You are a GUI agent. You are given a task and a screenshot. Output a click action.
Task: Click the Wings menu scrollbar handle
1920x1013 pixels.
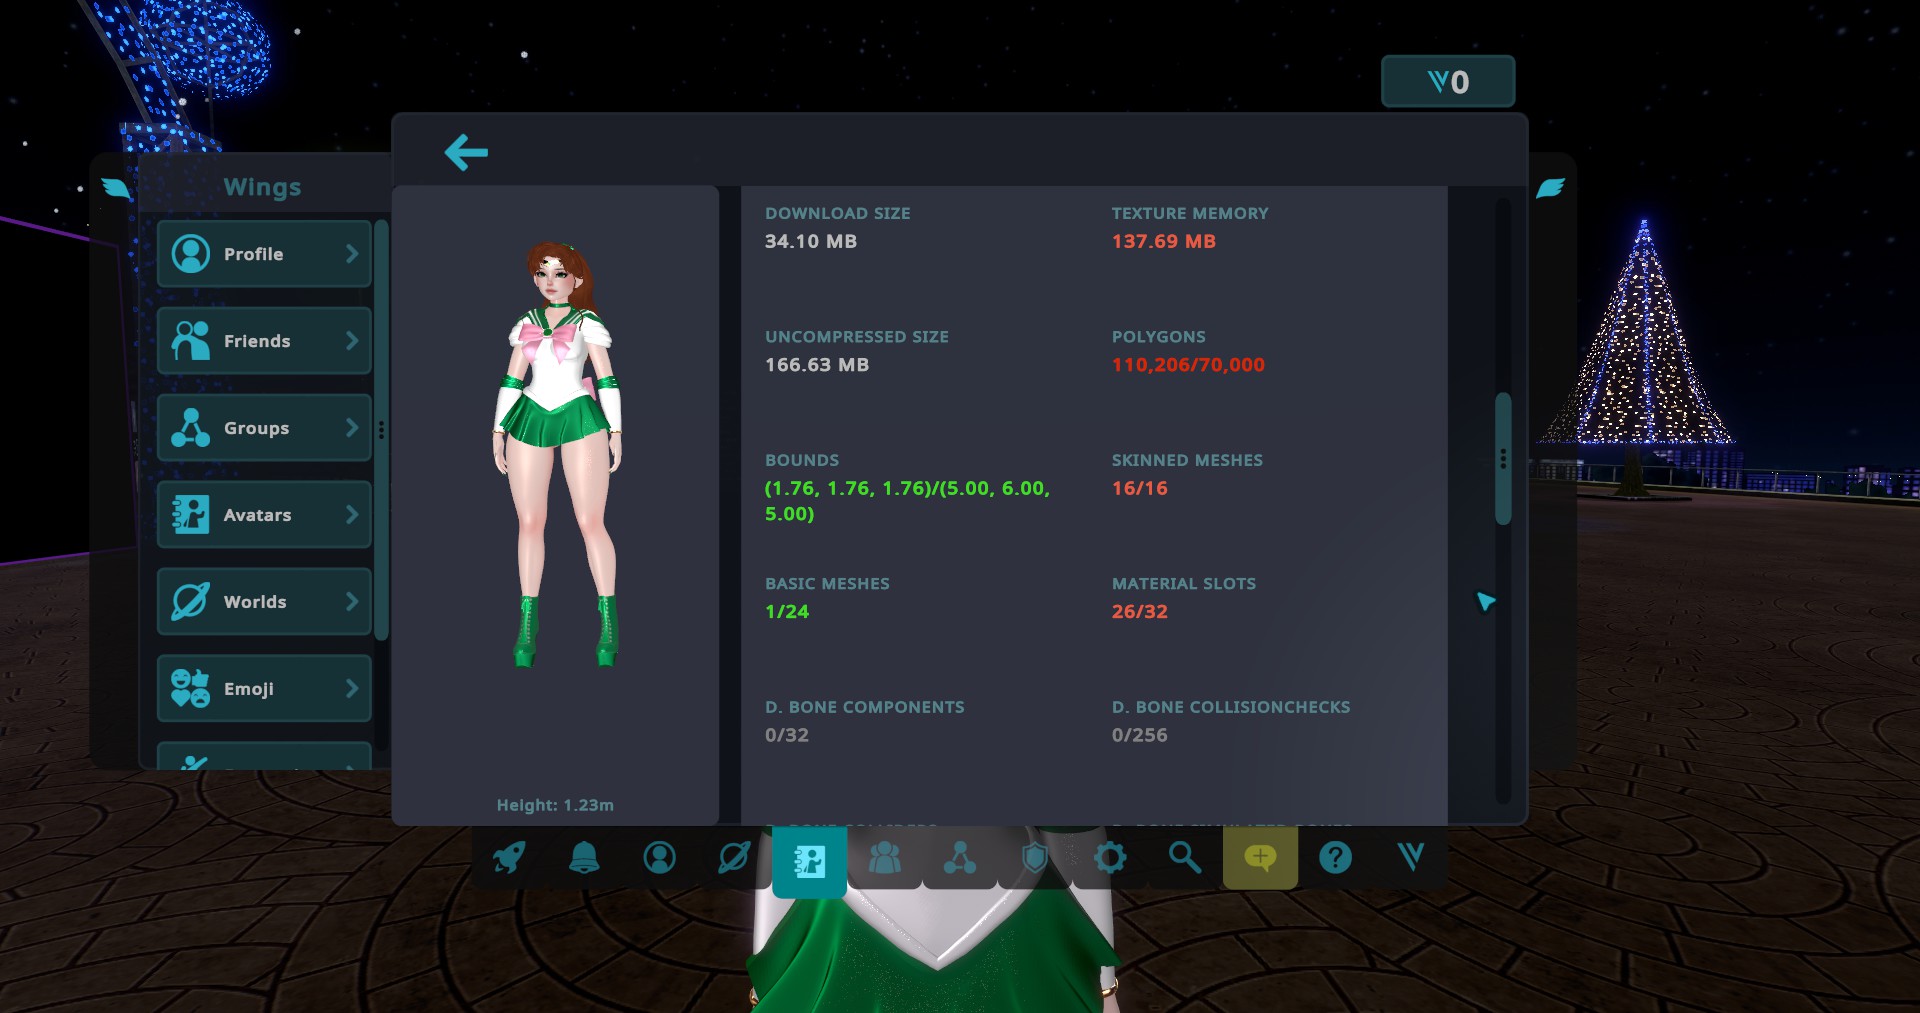381,430
